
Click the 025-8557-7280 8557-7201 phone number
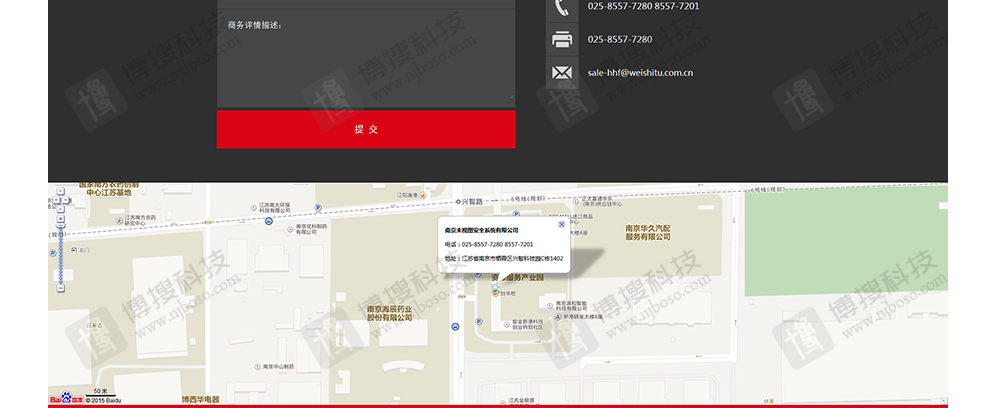pos(643,7)
